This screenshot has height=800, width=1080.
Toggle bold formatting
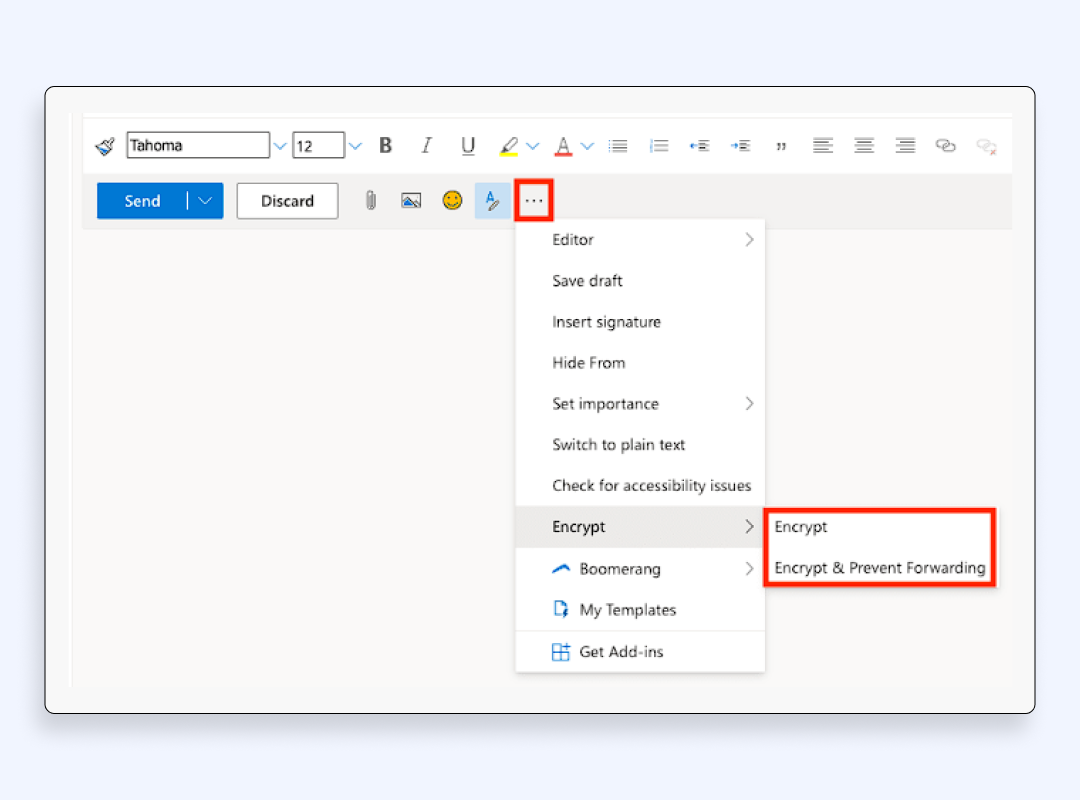(385, 146)
